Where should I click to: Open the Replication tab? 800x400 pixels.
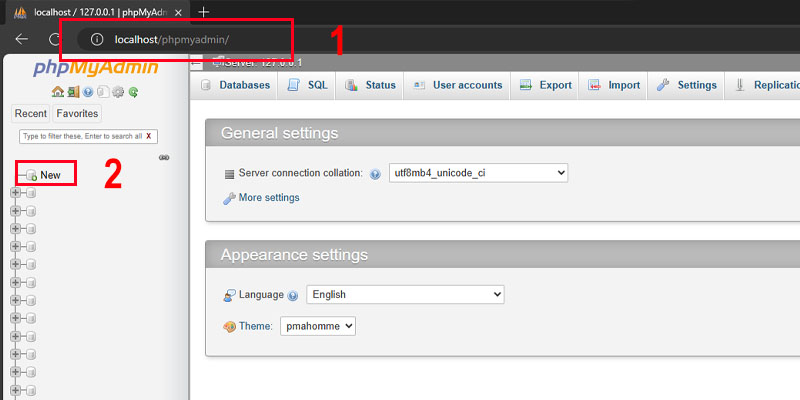click(763, 85)
